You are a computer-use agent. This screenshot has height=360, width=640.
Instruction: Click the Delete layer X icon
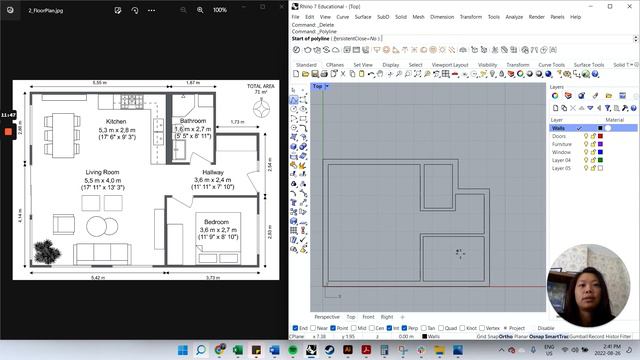point(573,108)
